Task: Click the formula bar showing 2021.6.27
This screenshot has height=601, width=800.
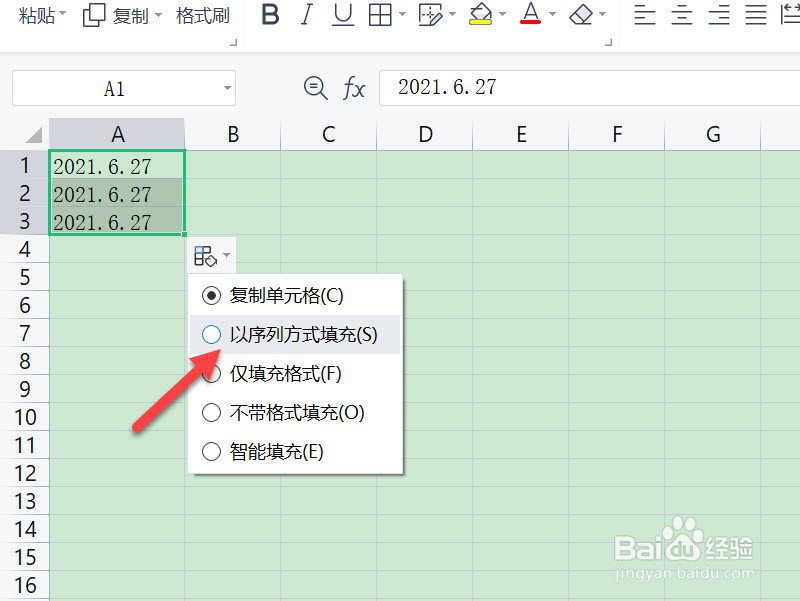Action: (589, 88)
